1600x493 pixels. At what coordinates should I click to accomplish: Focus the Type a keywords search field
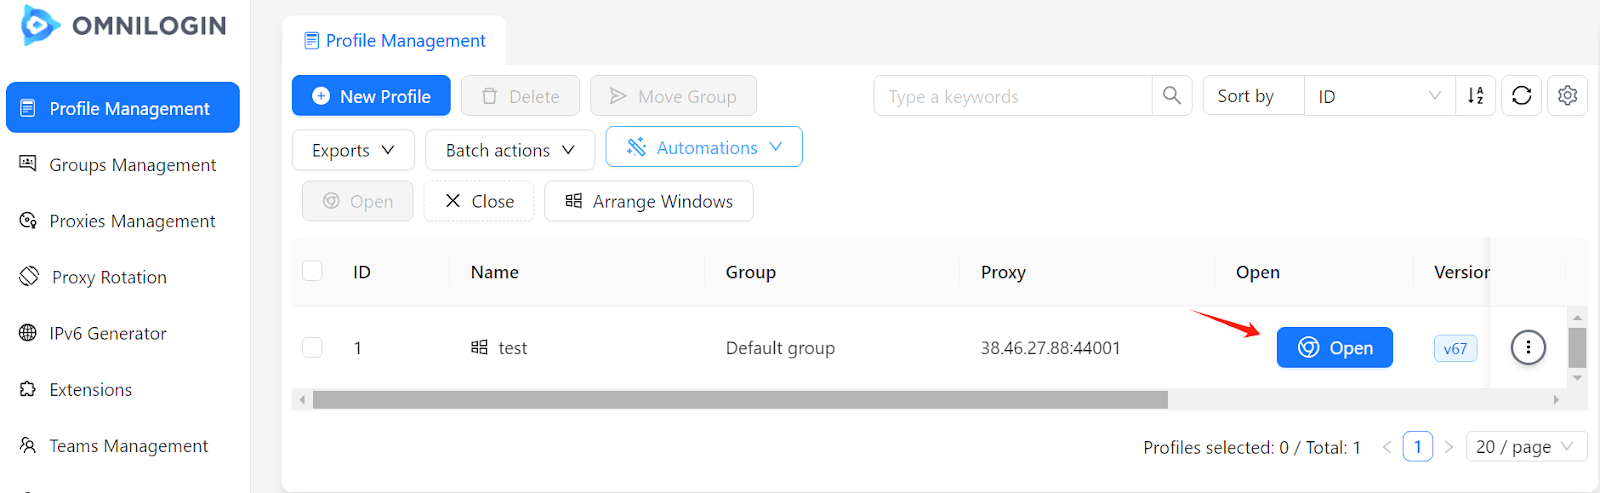[x=1012, y=96]
